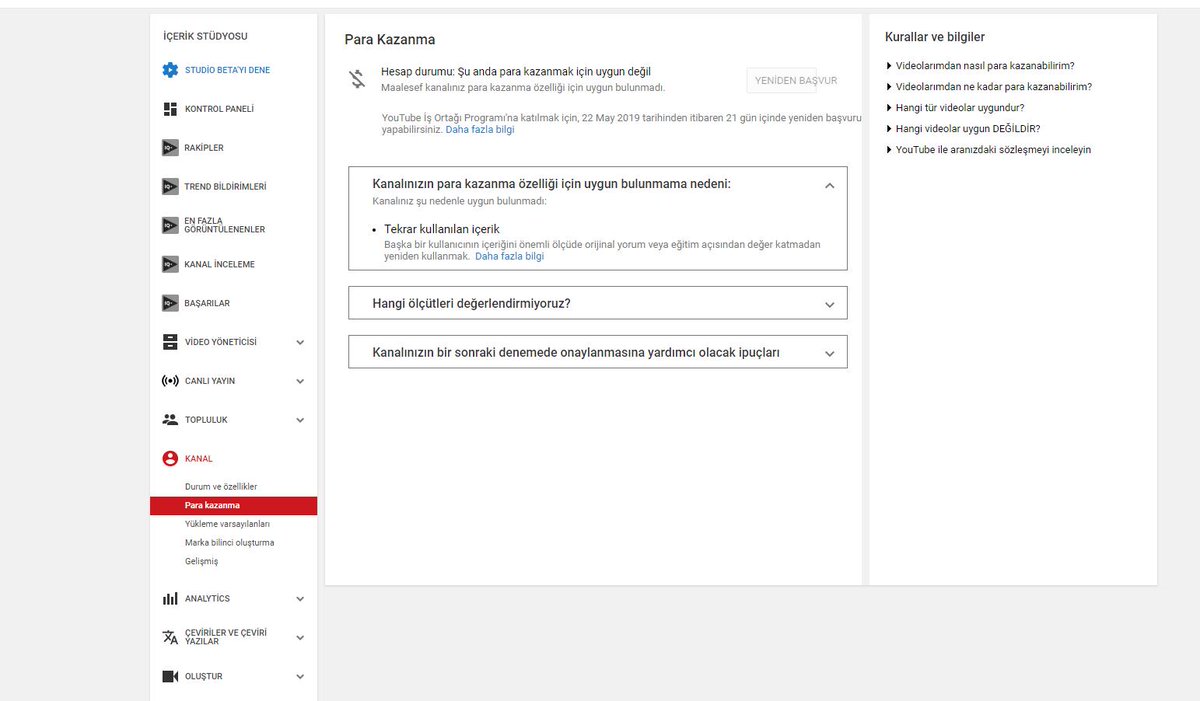Expand the Analytics menu chevron
This screenshot has width=1200, height=701.
300,599
